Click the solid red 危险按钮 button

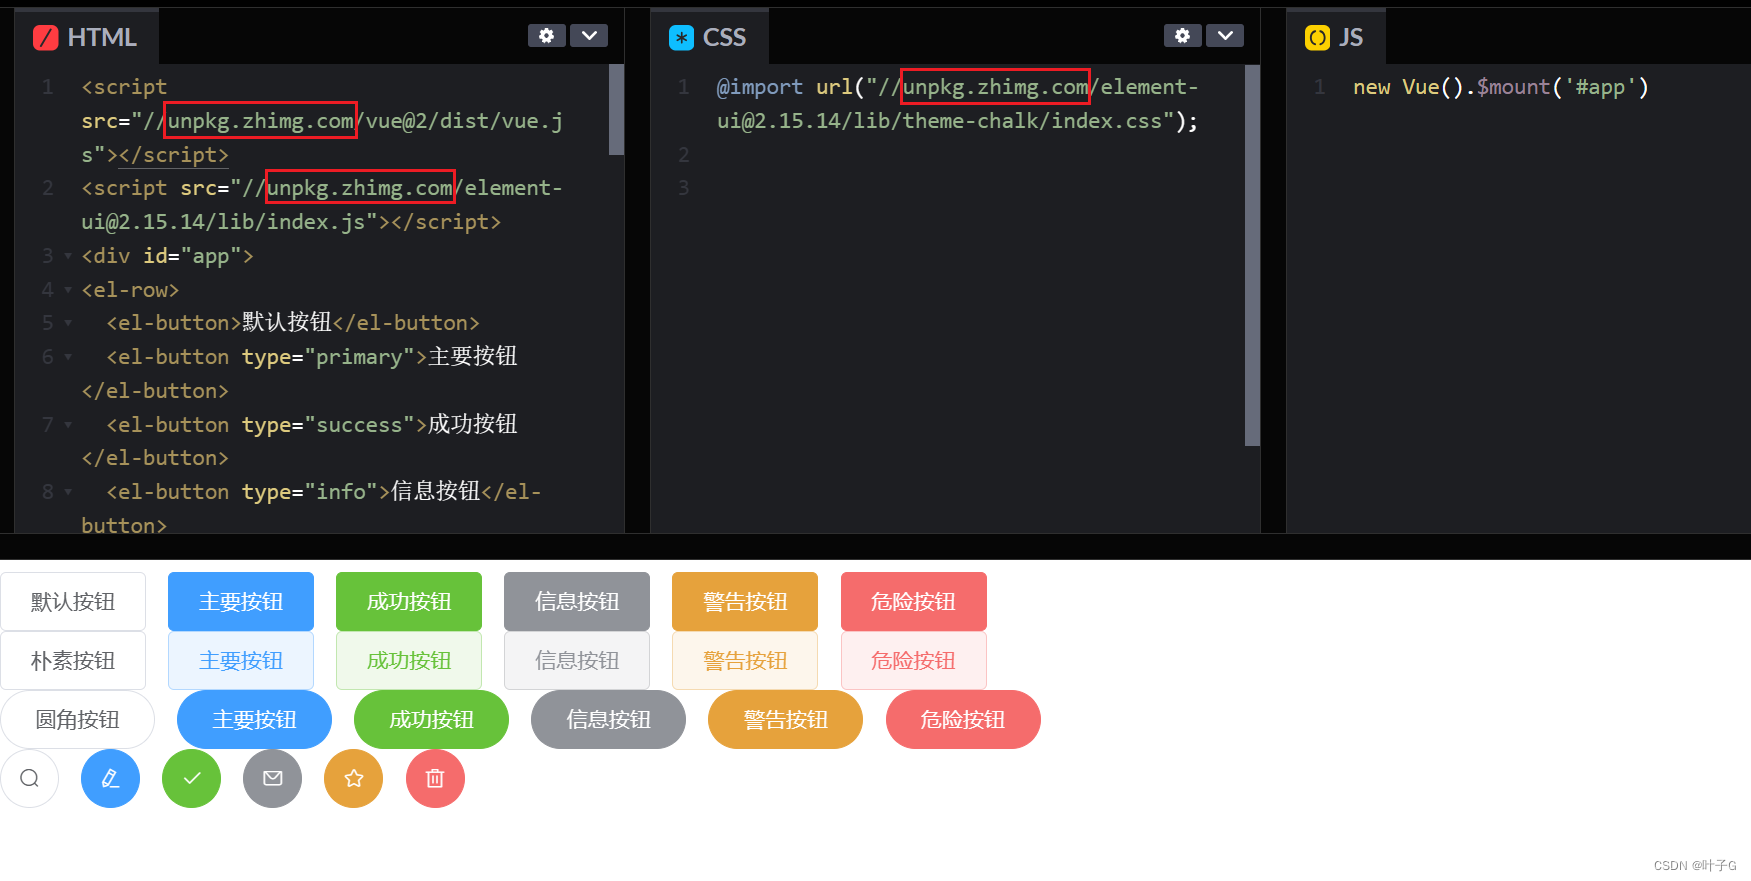[x=914, y=601]
